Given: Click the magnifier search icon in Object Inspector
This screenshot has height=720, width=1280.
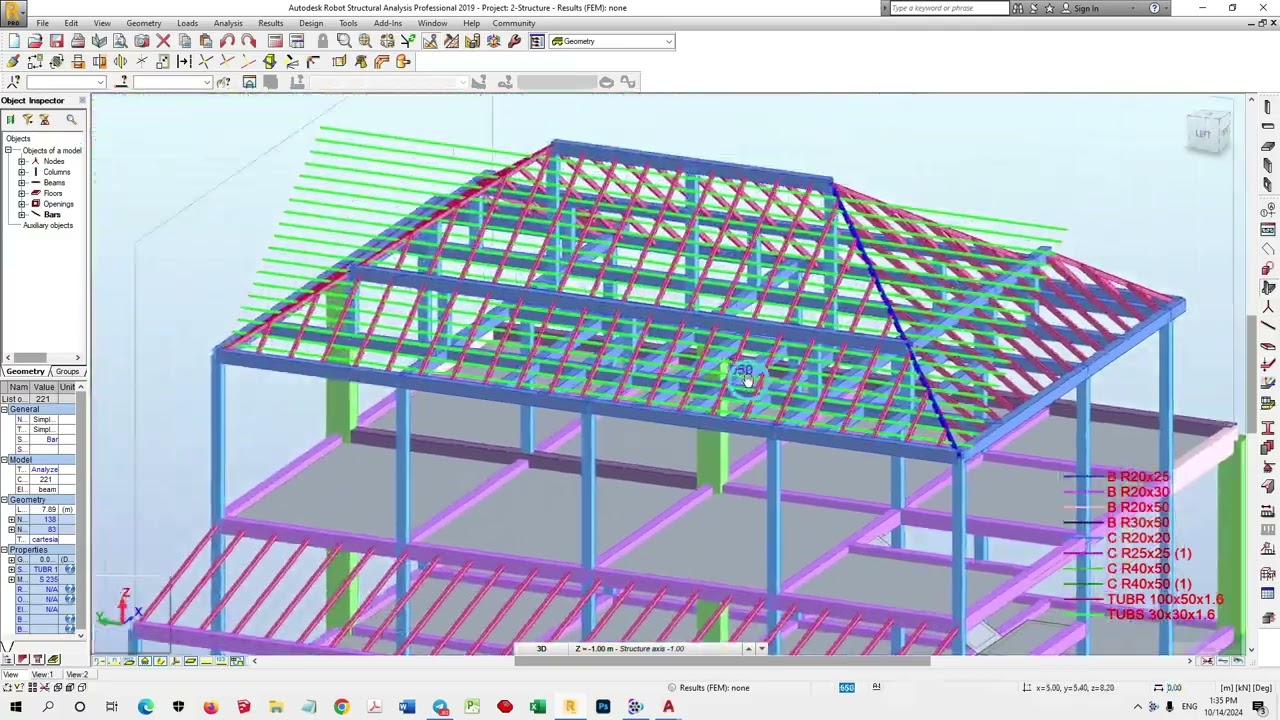Looking at the screenshot, I should point(71,120).
